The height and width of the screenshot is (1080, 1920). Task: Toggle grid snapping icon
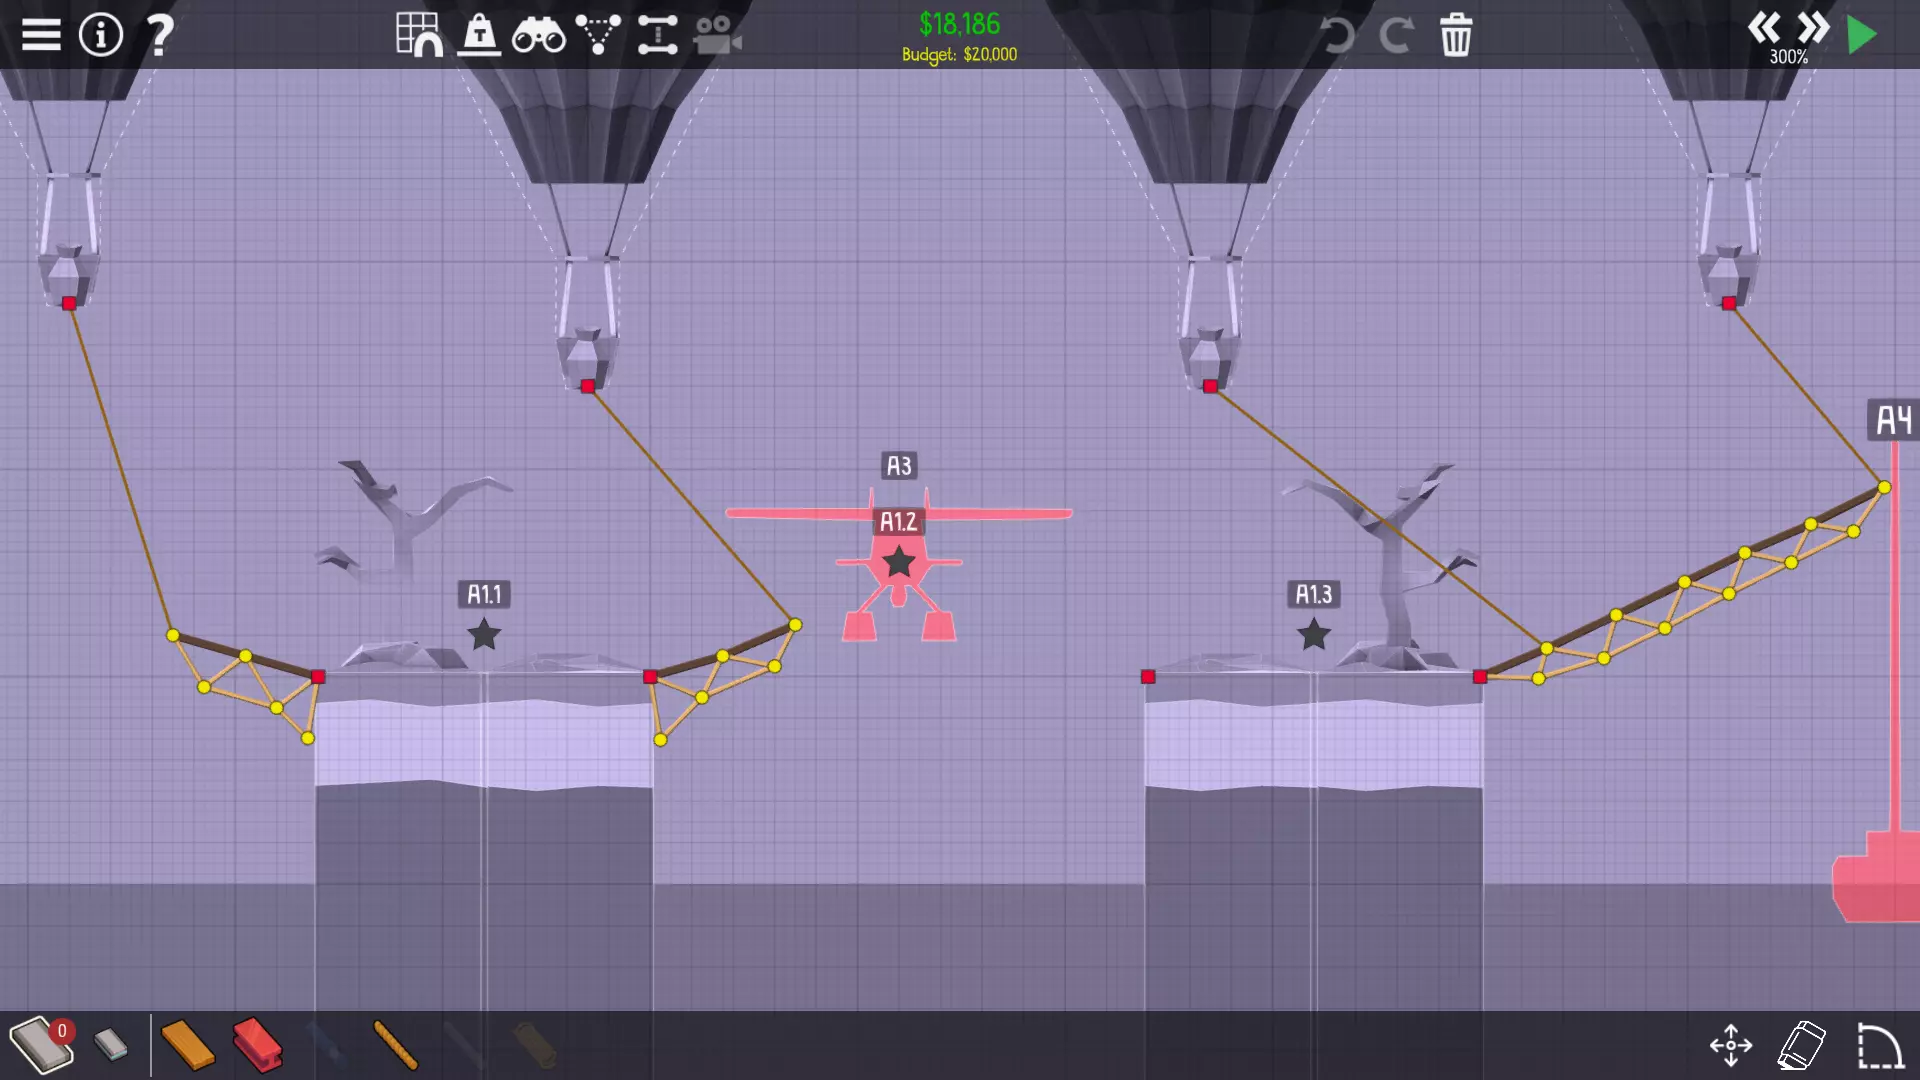tap(419, 35)
